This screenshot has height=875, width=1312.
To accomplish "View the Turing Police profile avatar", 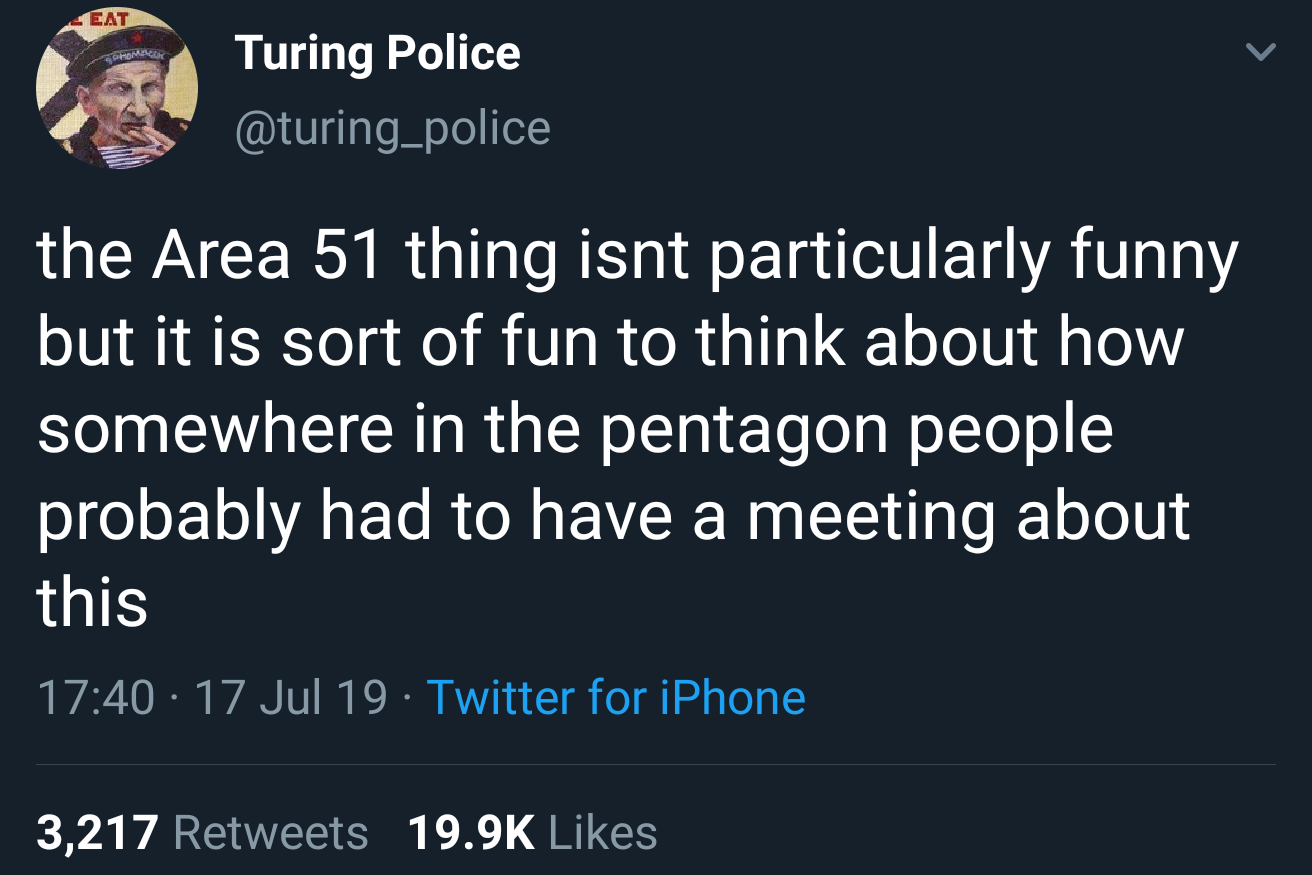I will [x=117, y=87].
